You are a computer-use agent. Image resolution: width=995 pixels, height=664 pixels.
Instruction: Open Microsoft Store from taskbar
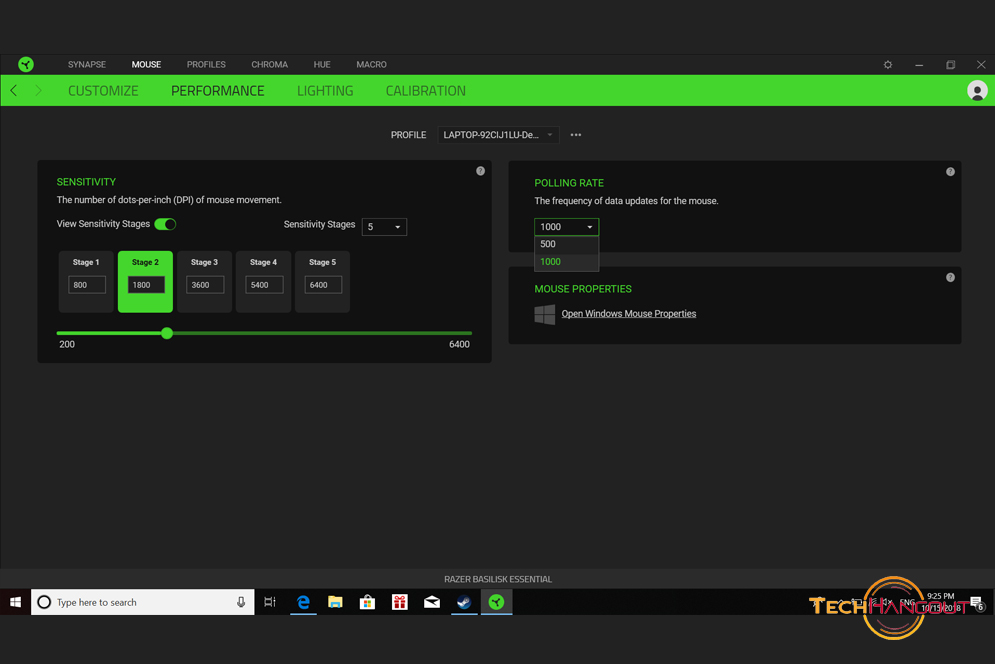coord(367,602)
